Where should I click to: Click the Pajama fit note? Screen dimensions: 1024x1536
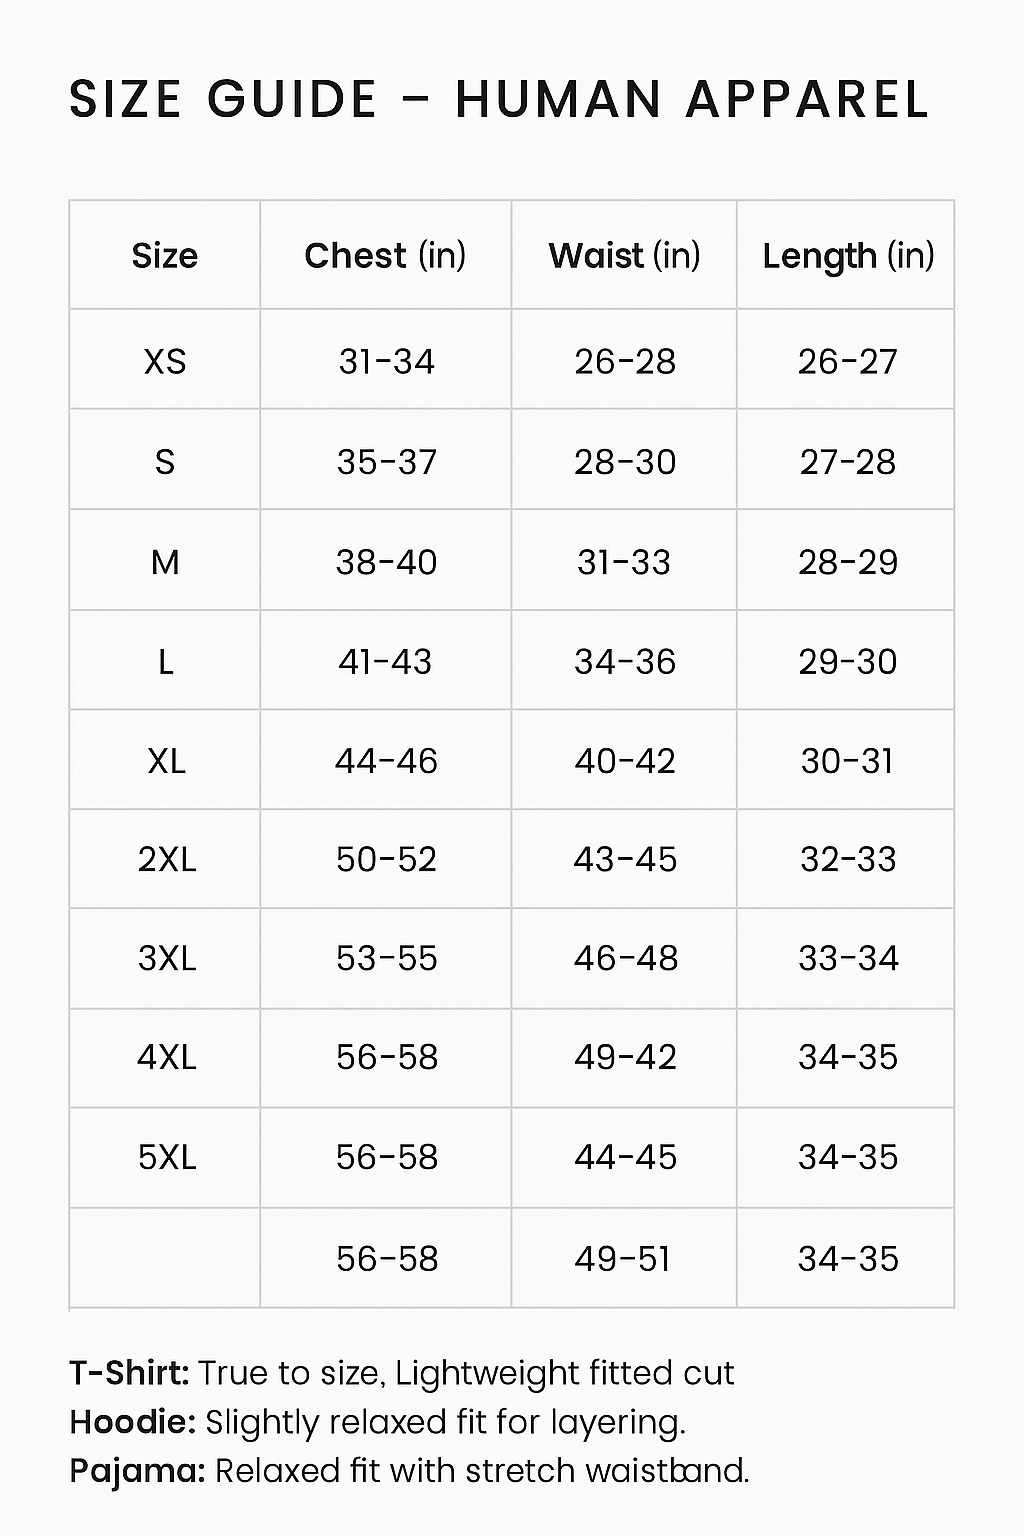coord(409,1471)
